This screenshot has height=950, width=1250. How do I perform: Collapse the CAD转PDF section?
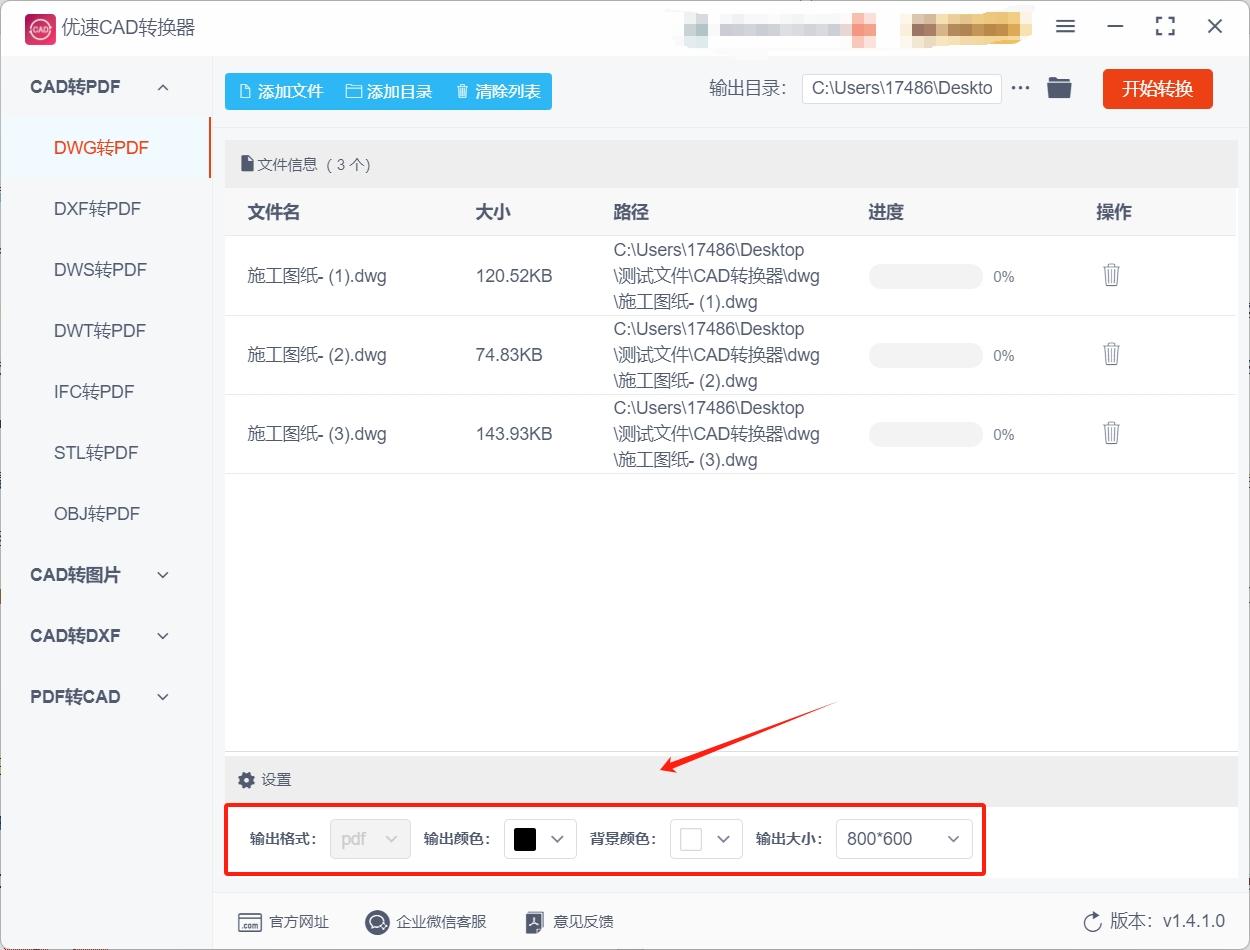163,87
